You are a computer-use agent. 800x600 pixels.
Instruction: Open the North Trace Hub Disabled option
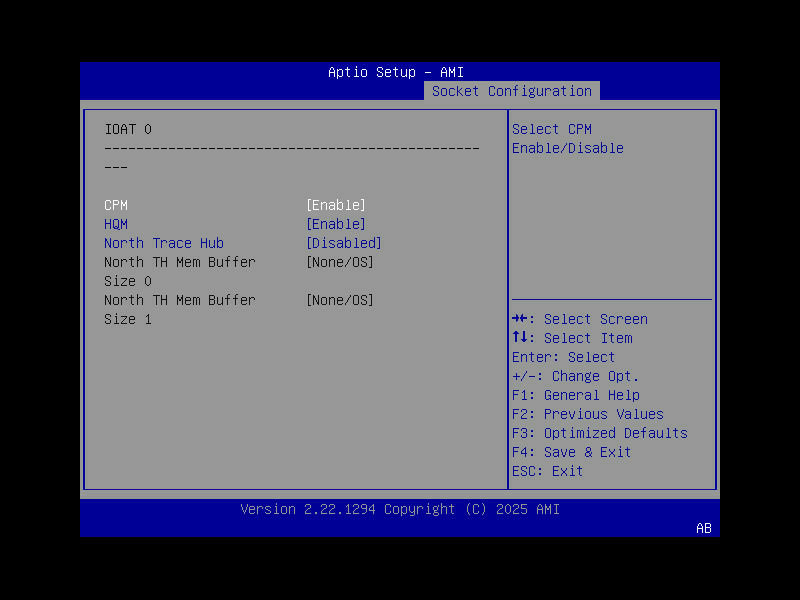coord(343,242)
